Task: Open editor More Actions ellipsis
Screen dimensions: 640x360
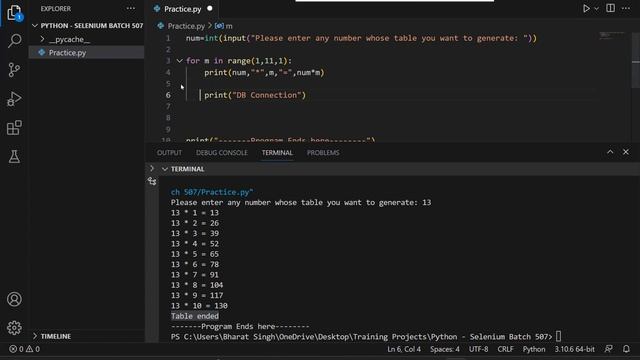Action: [x=626, y=8]
